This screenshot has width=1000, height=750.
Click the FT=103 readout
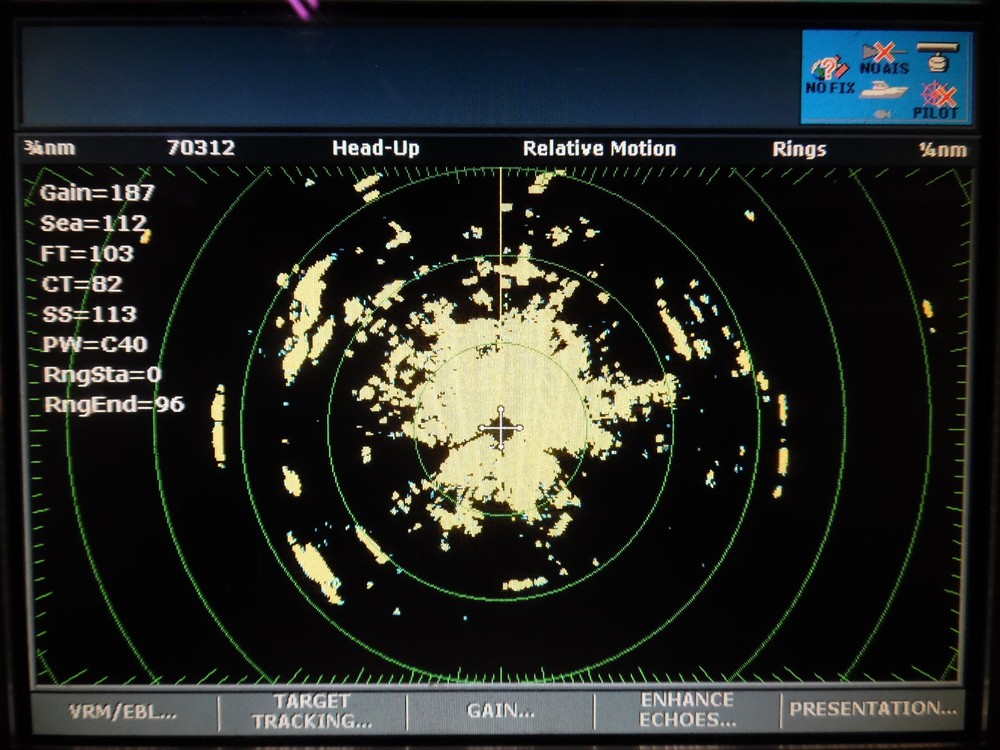(87, 254)
